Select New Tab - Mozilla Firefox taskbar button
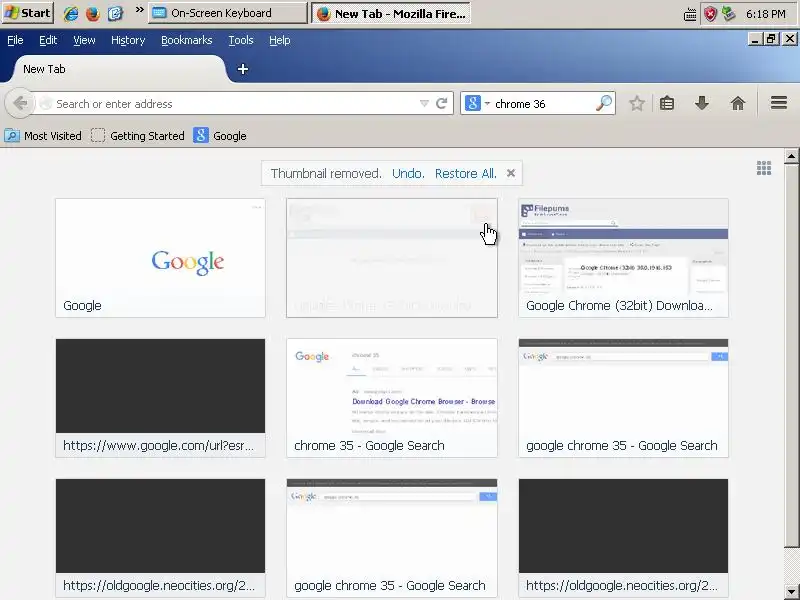This screenshot has width=800, height=600. click(390, 13)
